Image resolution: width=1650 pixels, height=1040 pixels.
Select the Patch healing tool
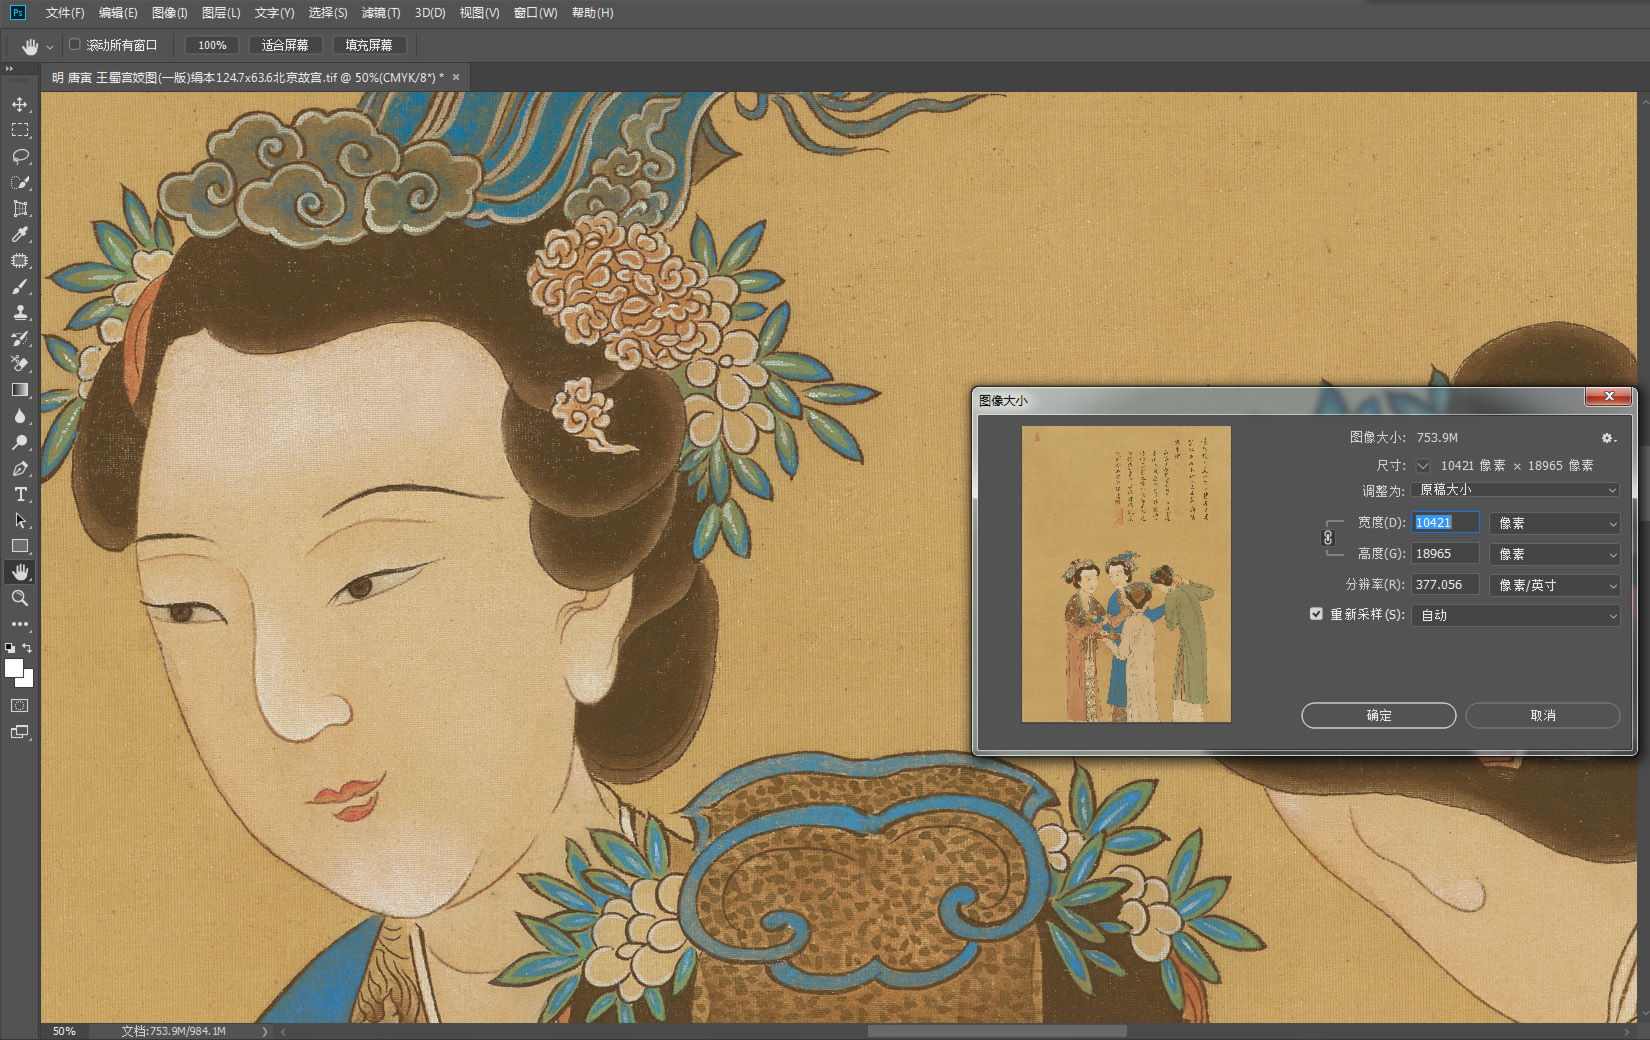tap(20, 260)
